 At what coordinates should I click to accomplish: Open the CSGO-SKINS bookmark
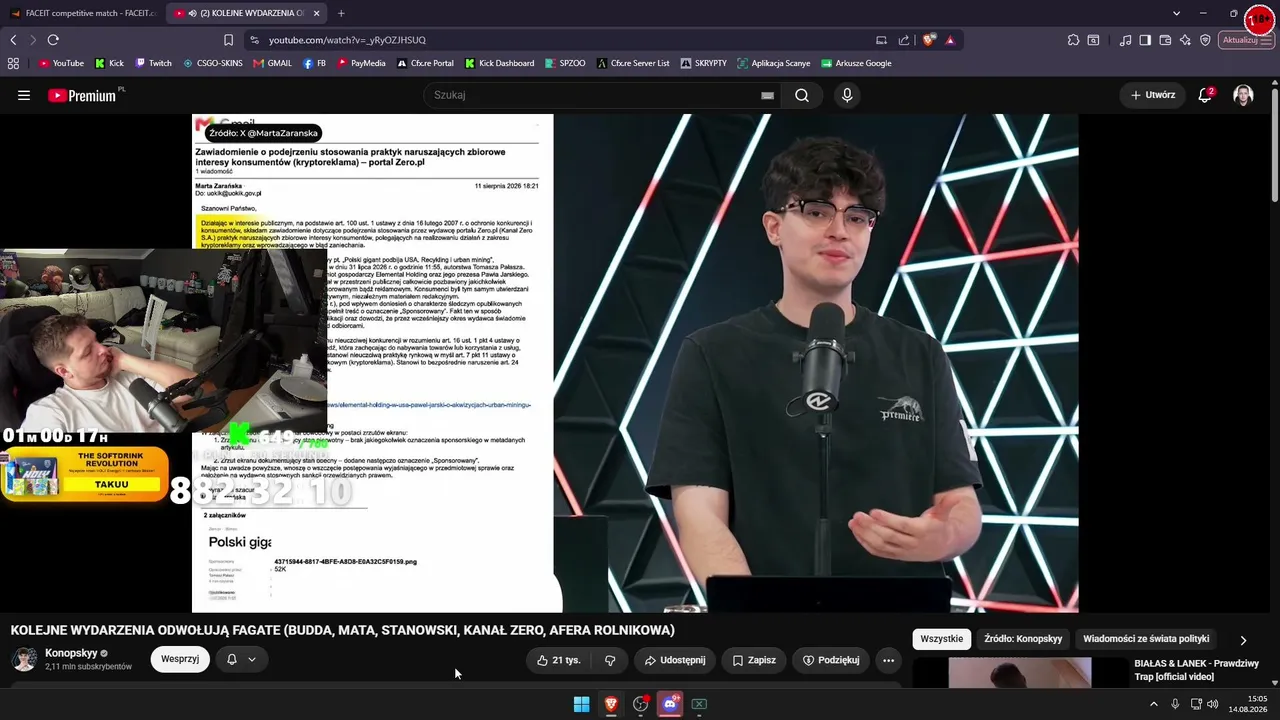212,63
